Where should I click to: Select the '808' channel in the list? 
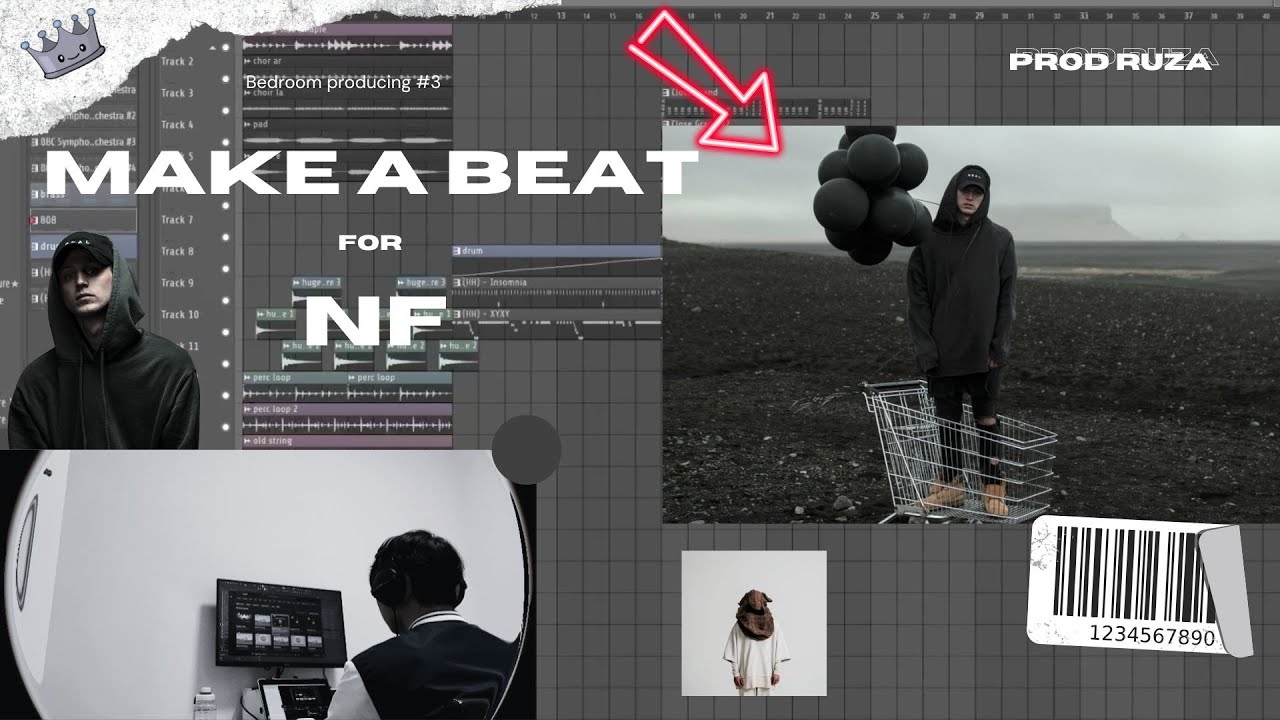[x=84, y=219]
